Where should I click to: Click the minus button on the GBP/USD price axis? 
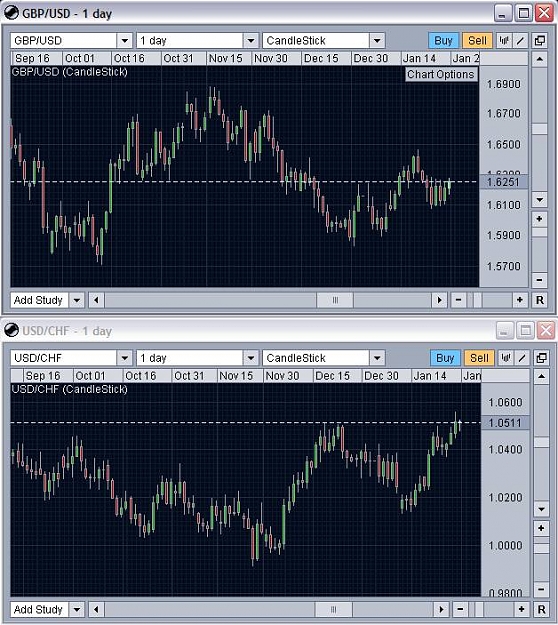(x=540, y=279)
